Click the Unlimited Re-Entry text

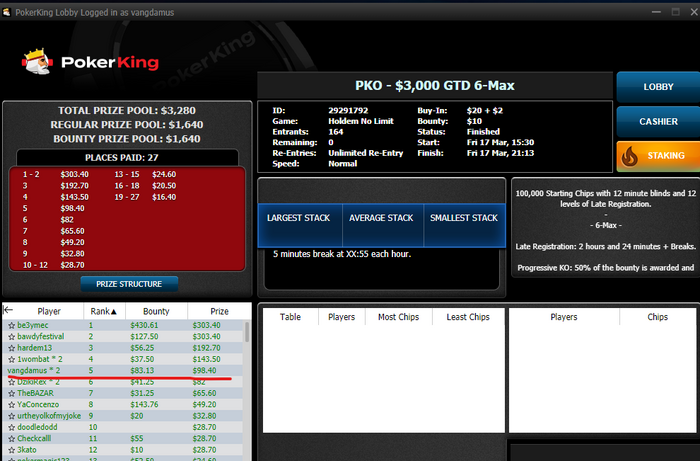pos(366,153)
